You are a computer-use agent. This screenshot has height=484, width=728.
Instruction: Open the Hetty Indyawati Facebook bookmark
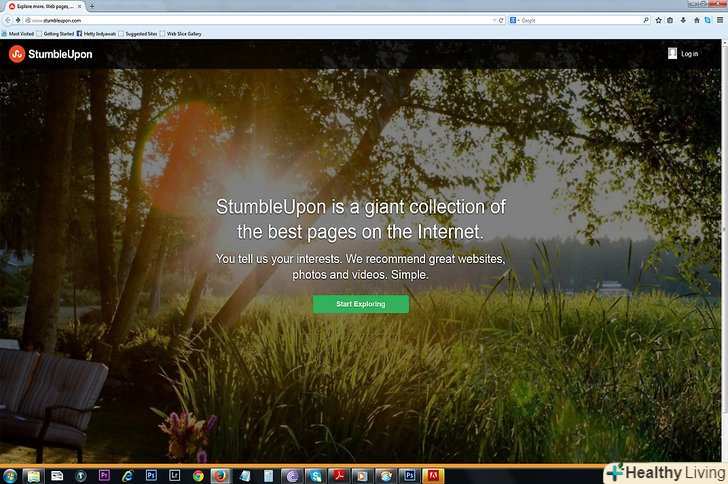point(96,34)
